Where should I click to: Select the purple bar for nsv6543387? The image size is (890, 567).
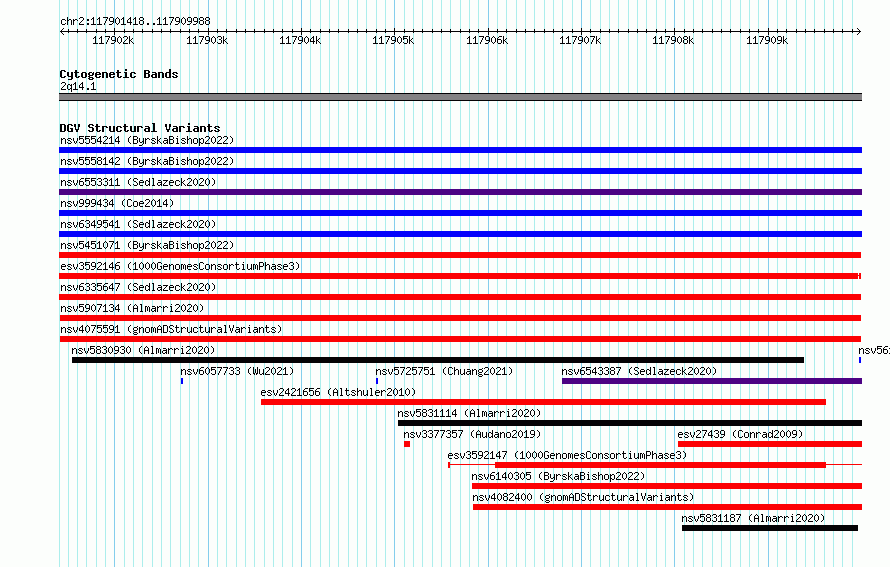(712, 381)
